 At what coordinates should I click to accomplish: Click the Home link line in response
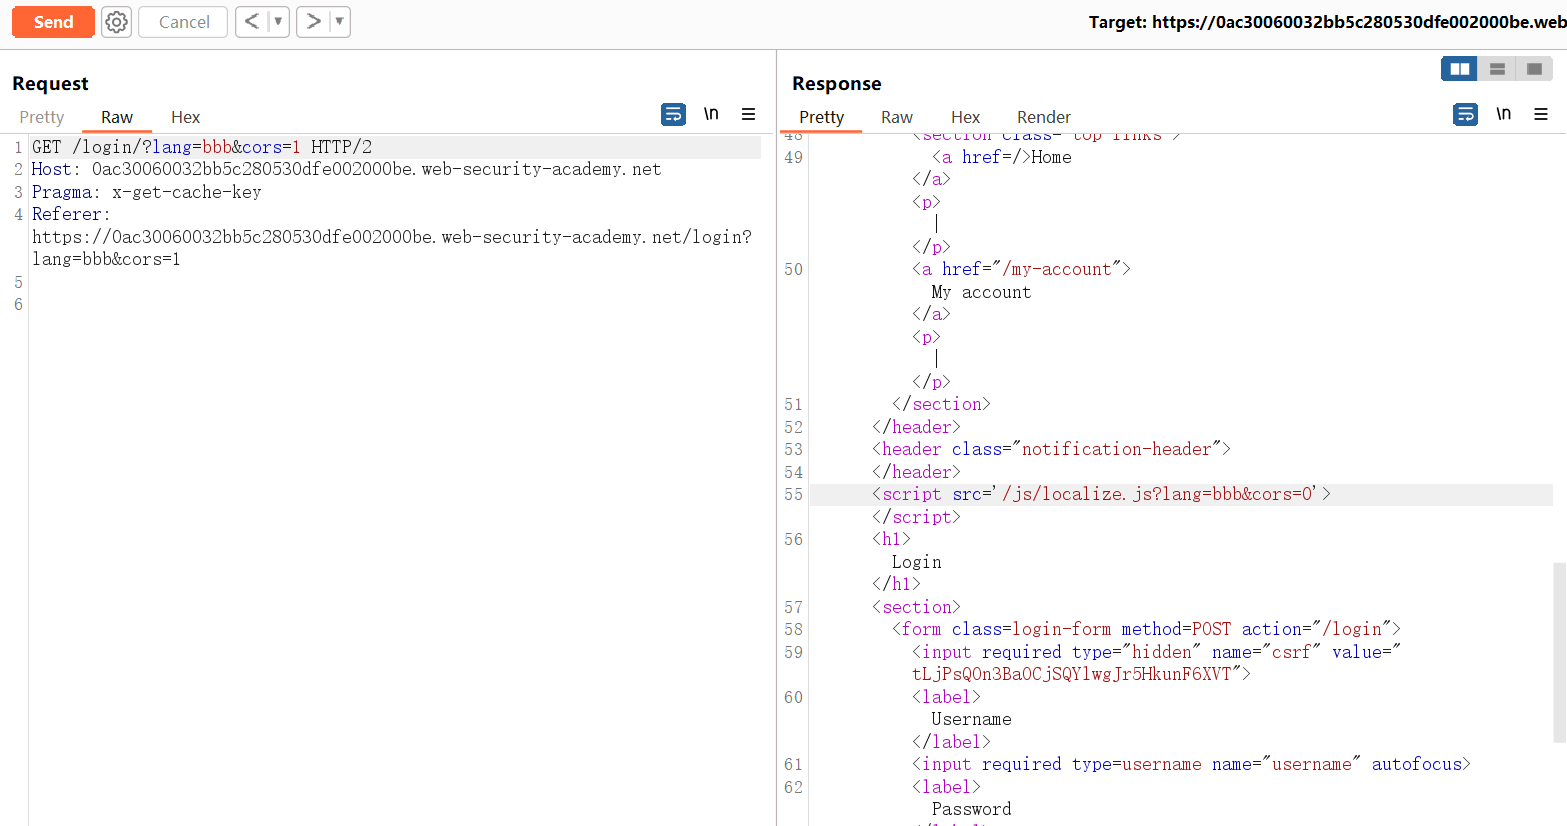1001,157
